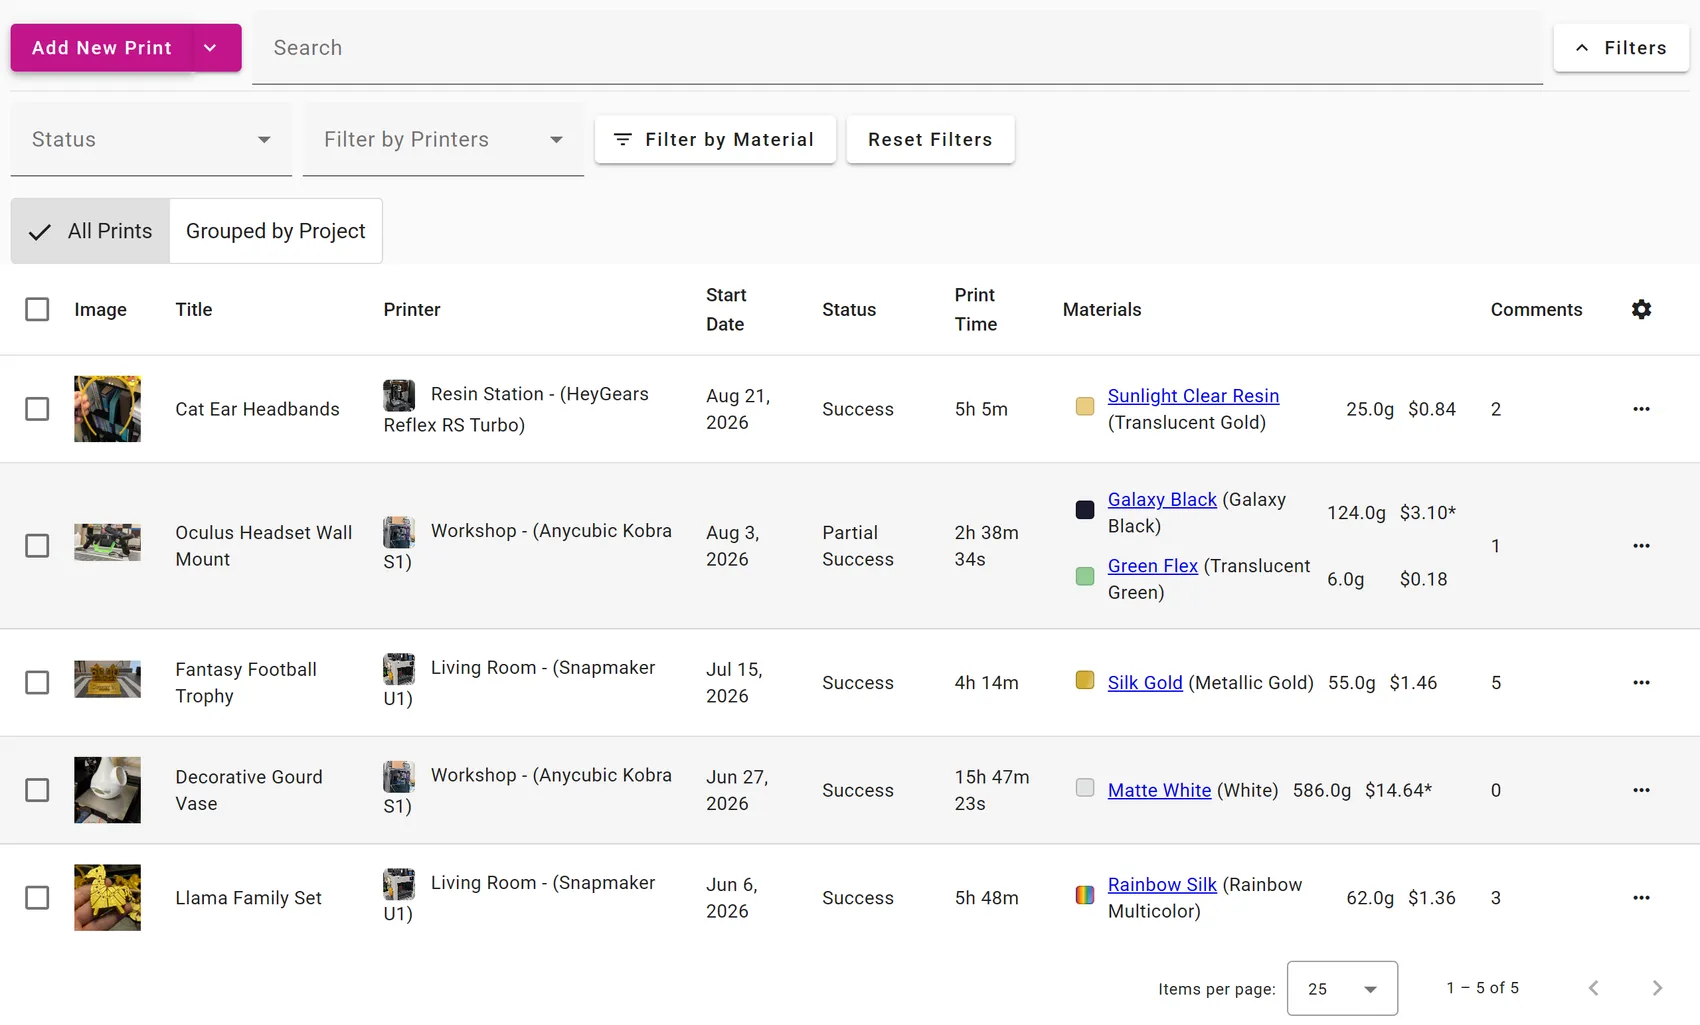Open the Filter by Printers dropdown

point(443,140)
